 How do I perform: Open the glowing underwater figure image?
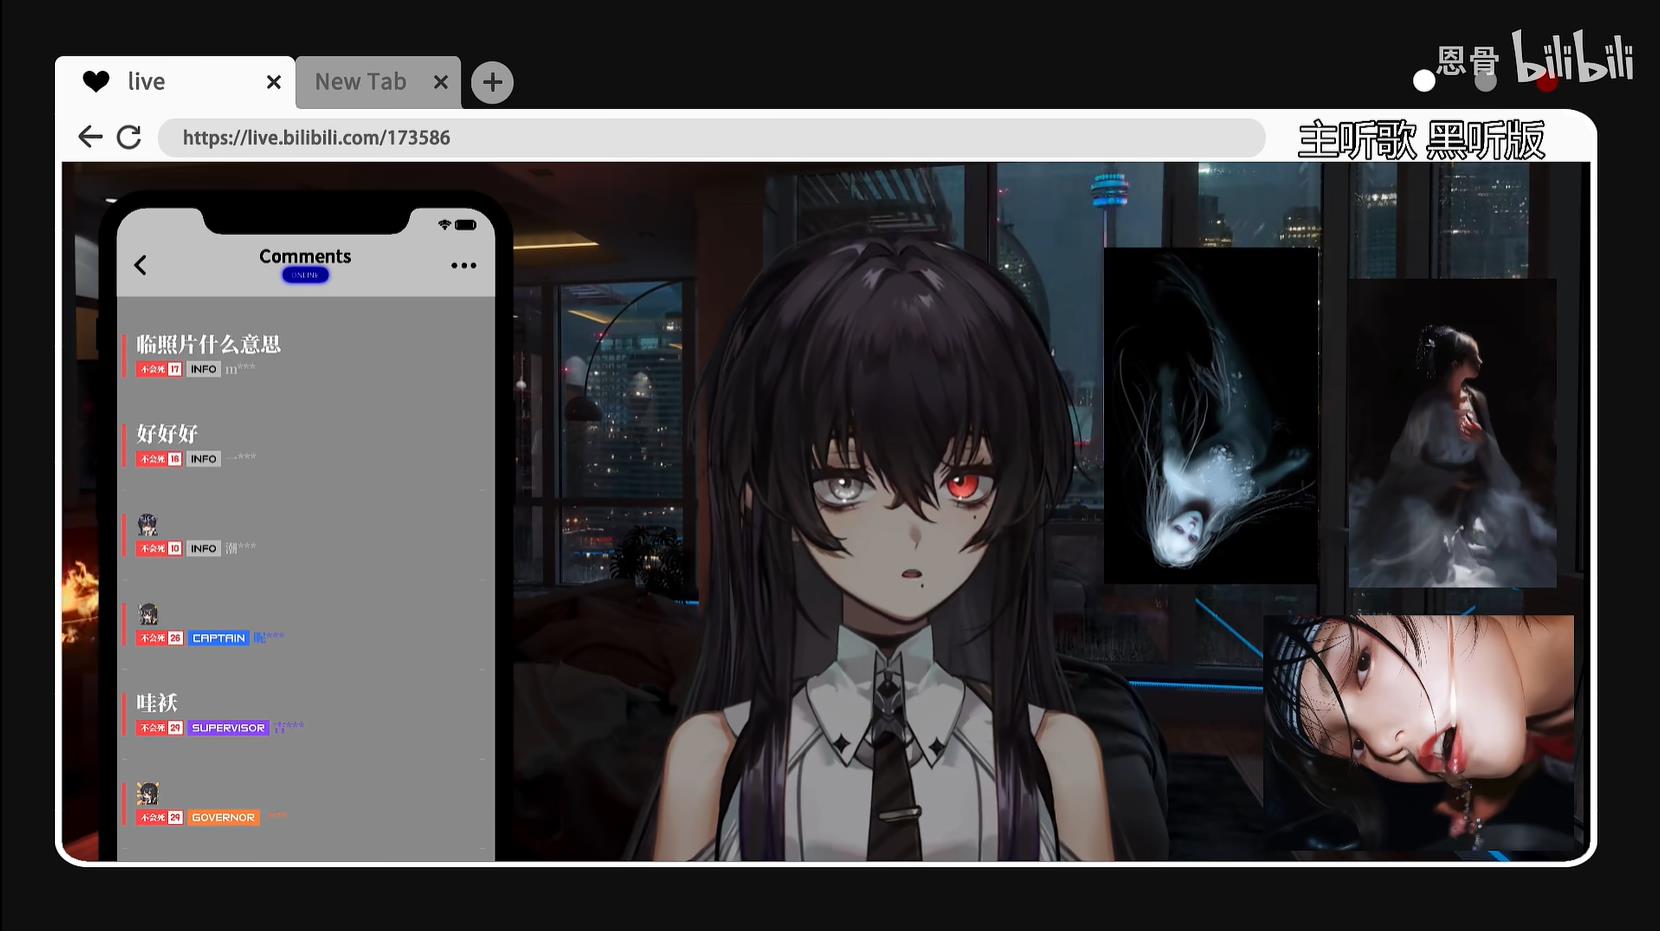pyautogui.click(x=1210, y=416)
